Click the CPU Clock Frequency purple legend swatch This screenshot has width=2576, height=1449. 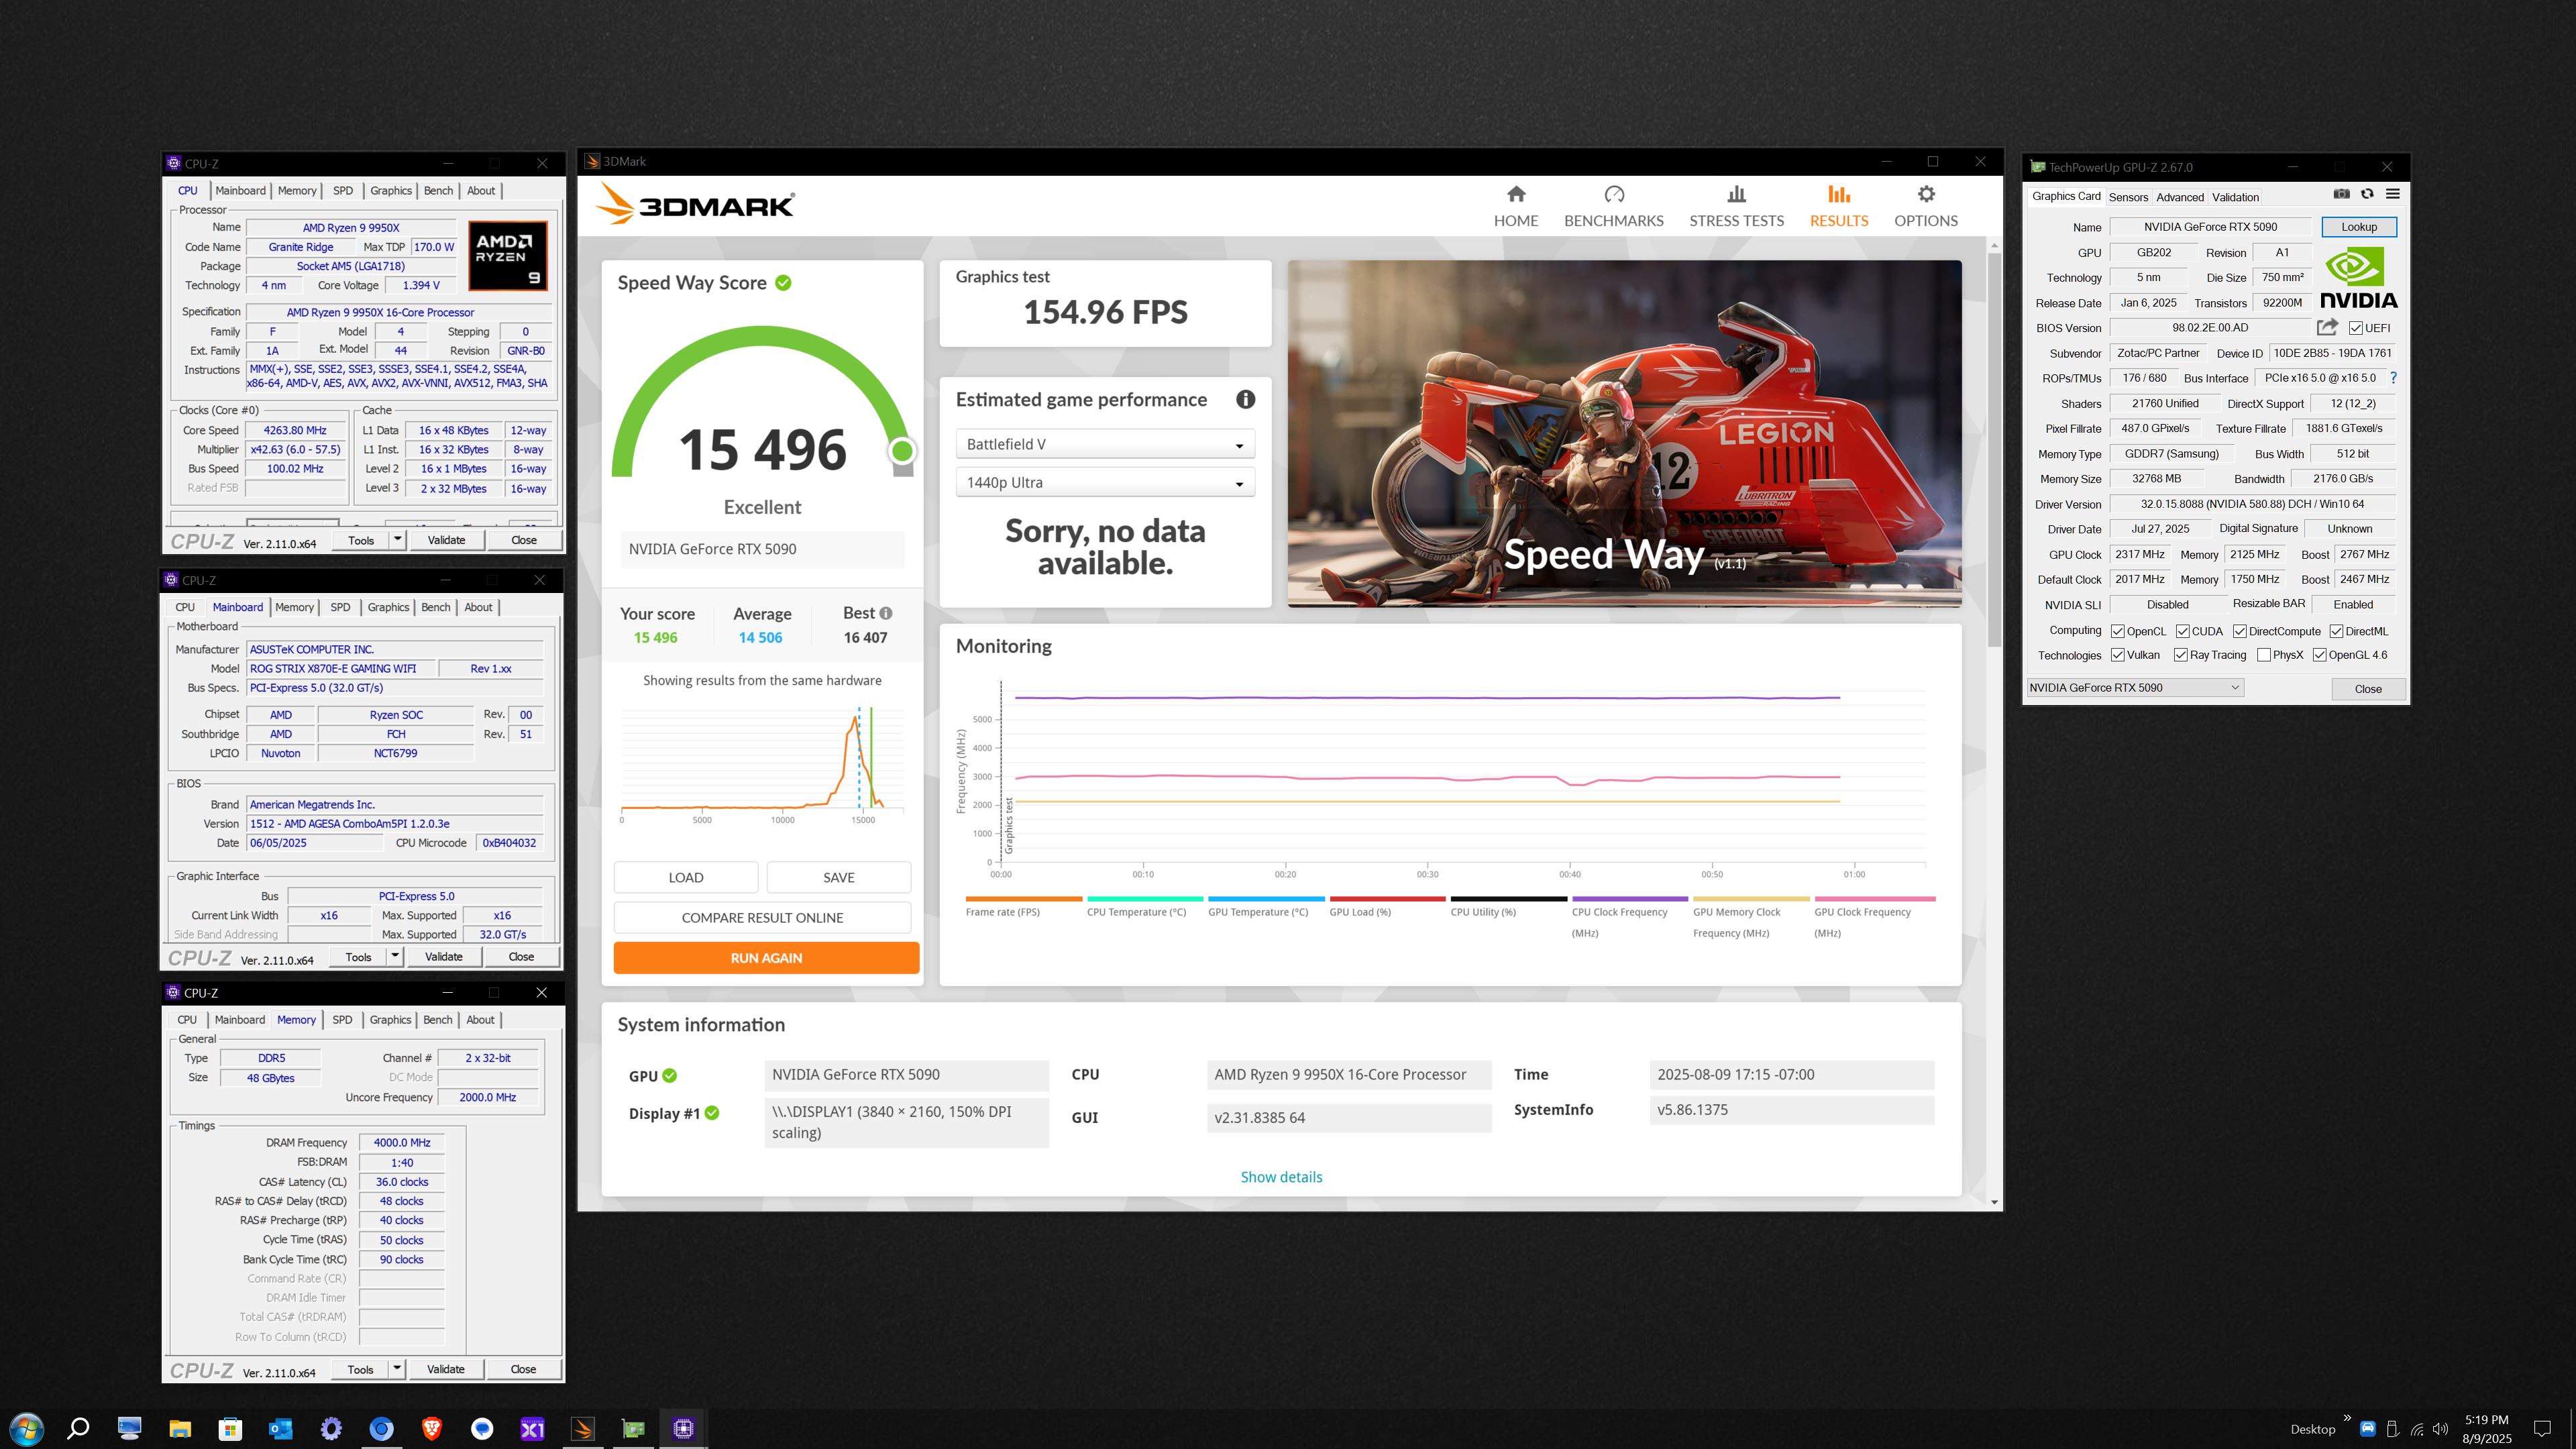point(1630,898)
